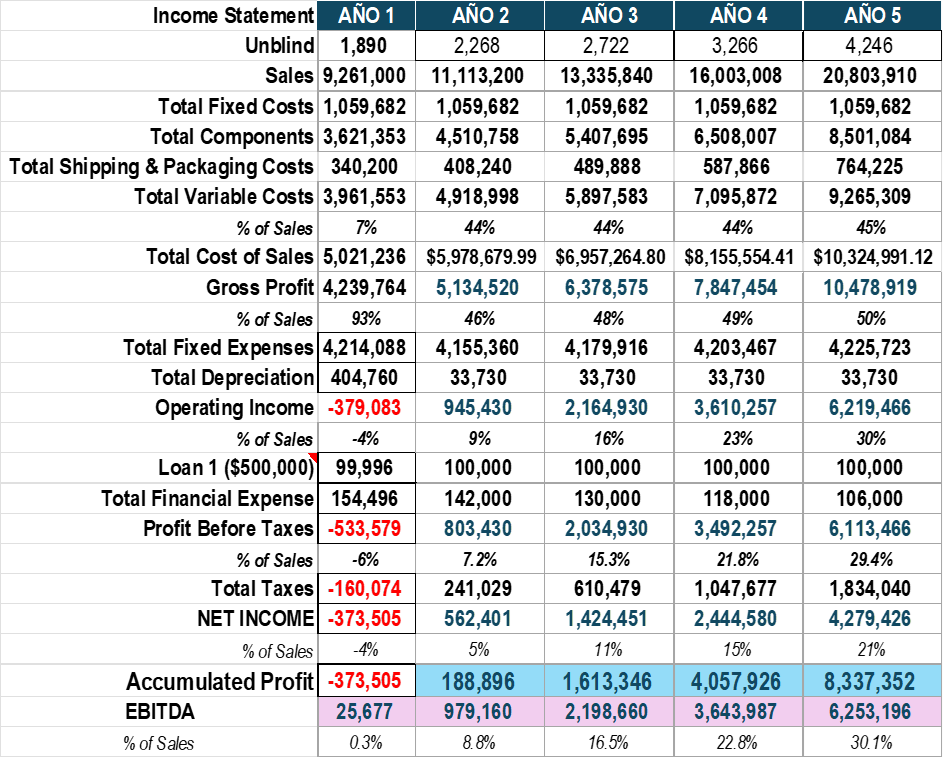Viewport: 943px width, 758px height.
Task: Select the AÑO 1 column header
Action: (x=366, y=16)
